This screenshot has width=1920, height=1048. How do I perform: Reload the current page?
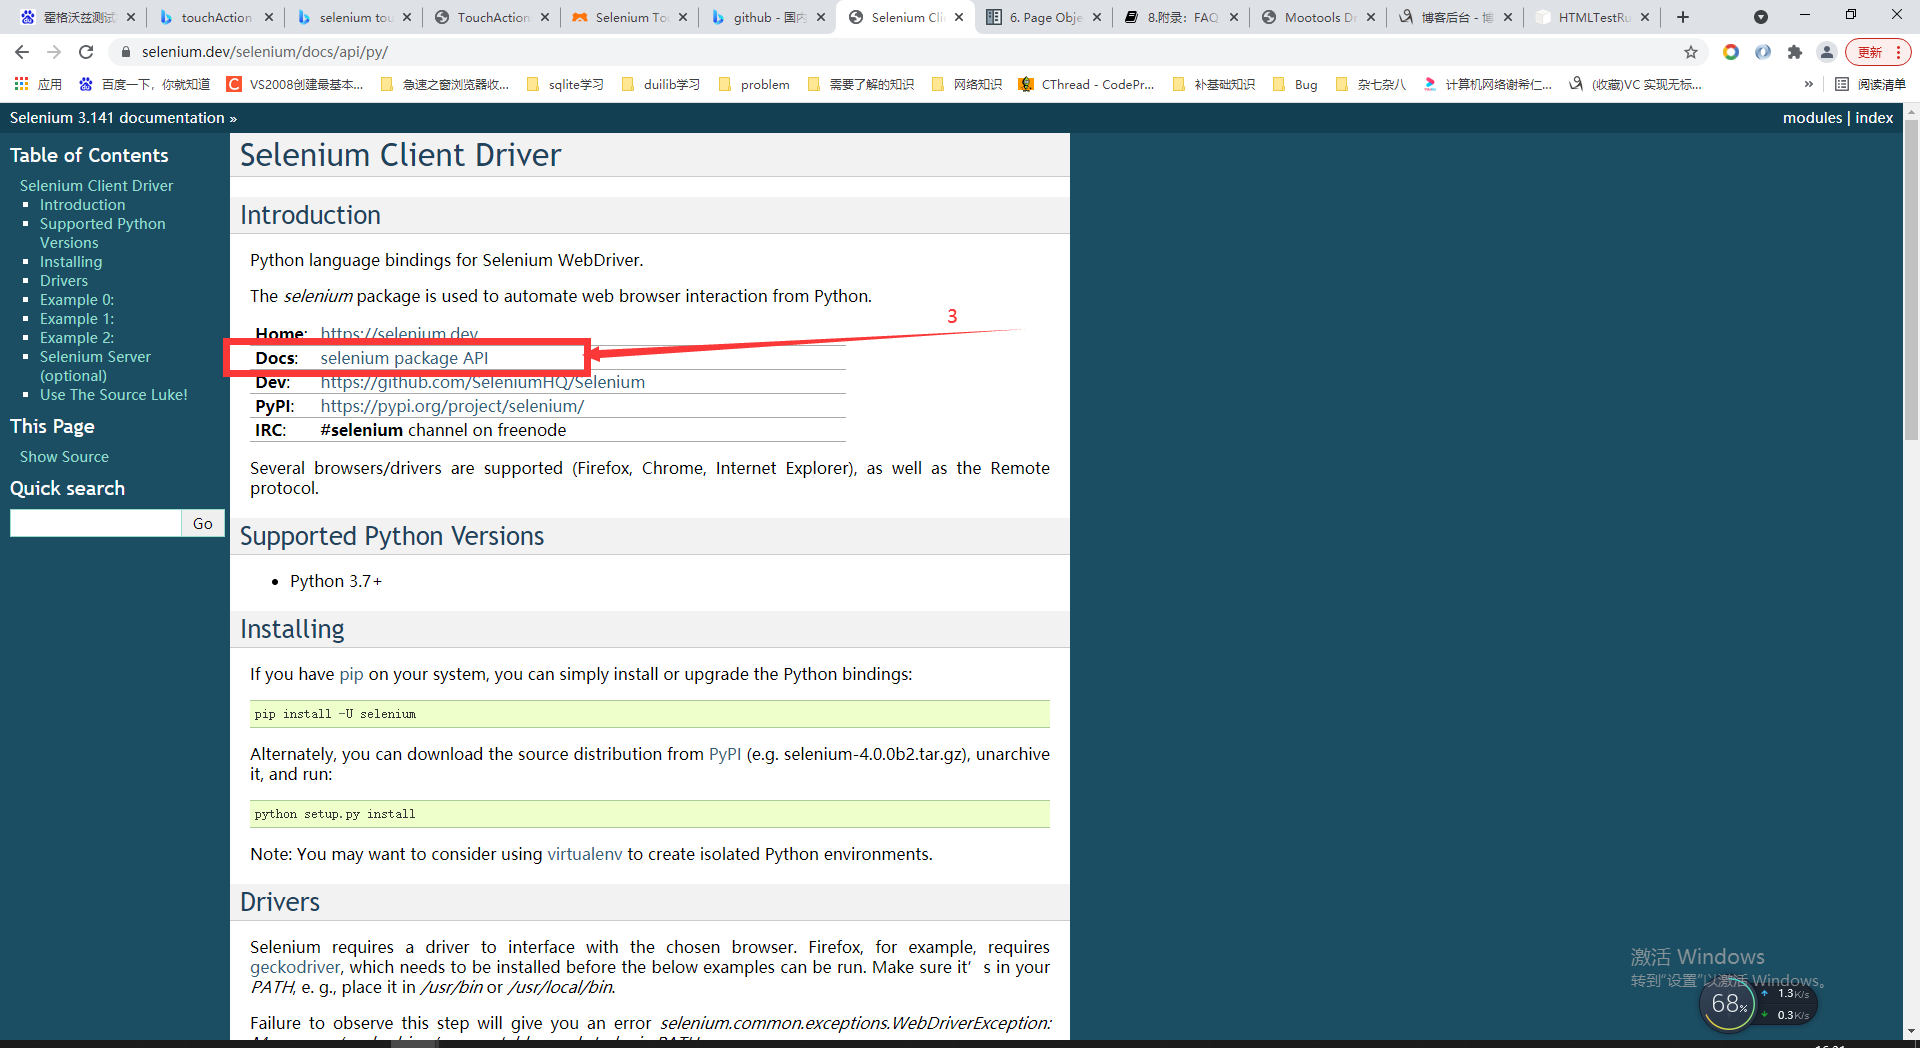pyautogui.click(x=86, y=52)
